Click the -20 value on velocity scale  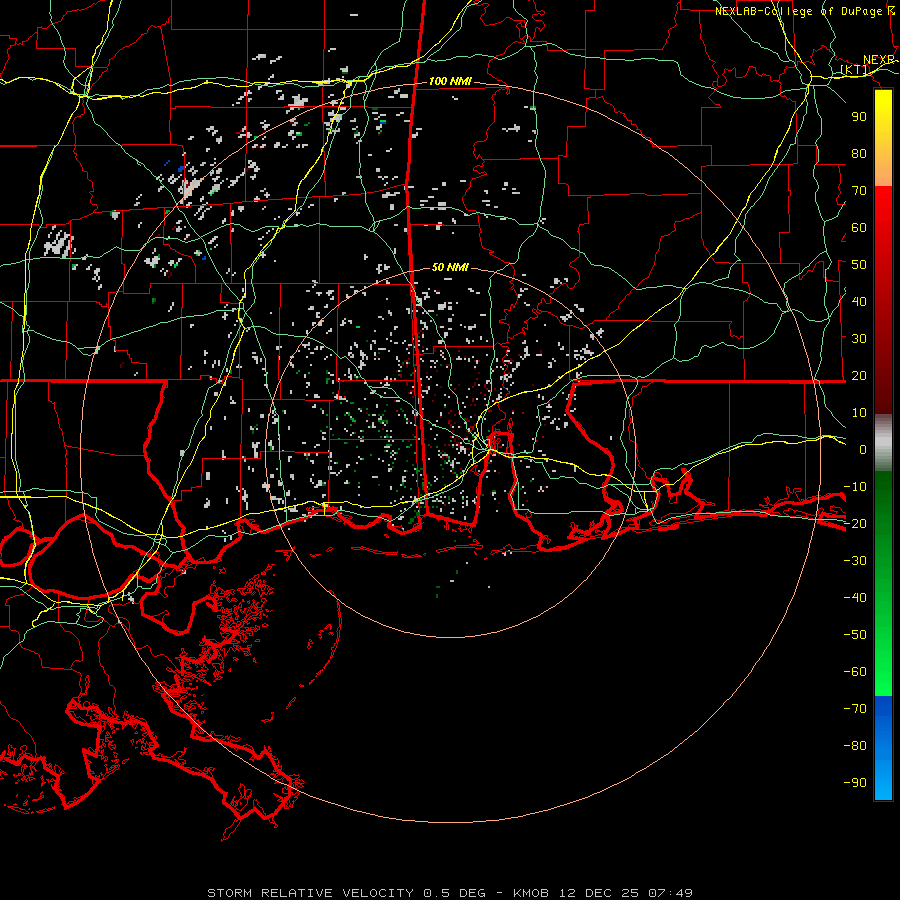855,524
